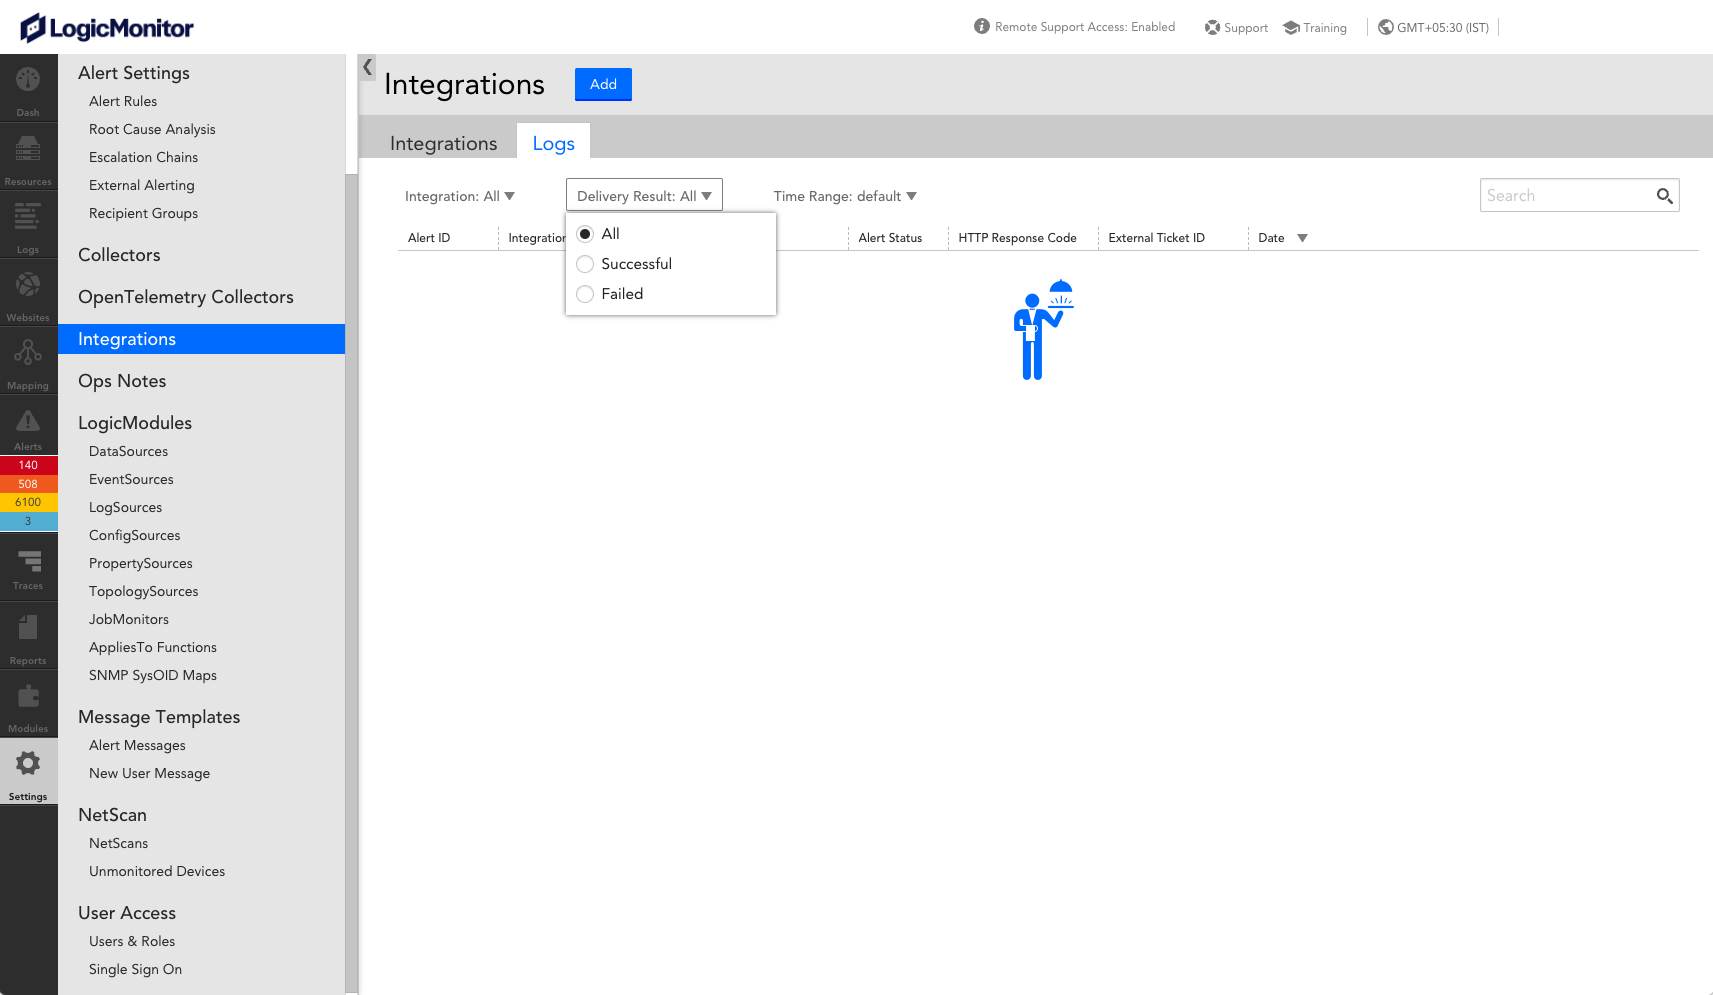Sort by External Ticket ID column header

pos(1156,238)
